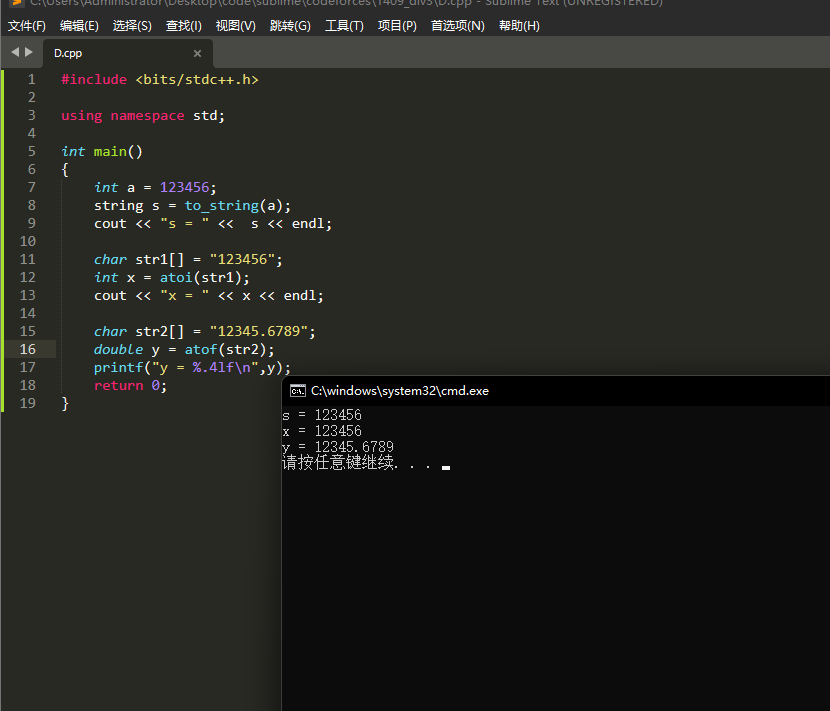This screenshot has width=830, height=711.
Task: Open the 跳转(G) menu
Action: [290, 25]
